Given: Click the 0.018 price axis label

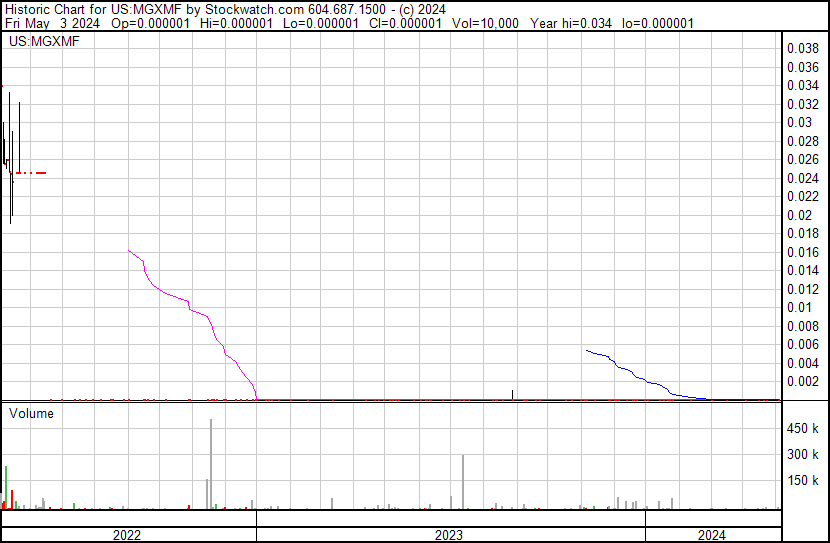Looking at the screenshot, I should coord(802,233).
